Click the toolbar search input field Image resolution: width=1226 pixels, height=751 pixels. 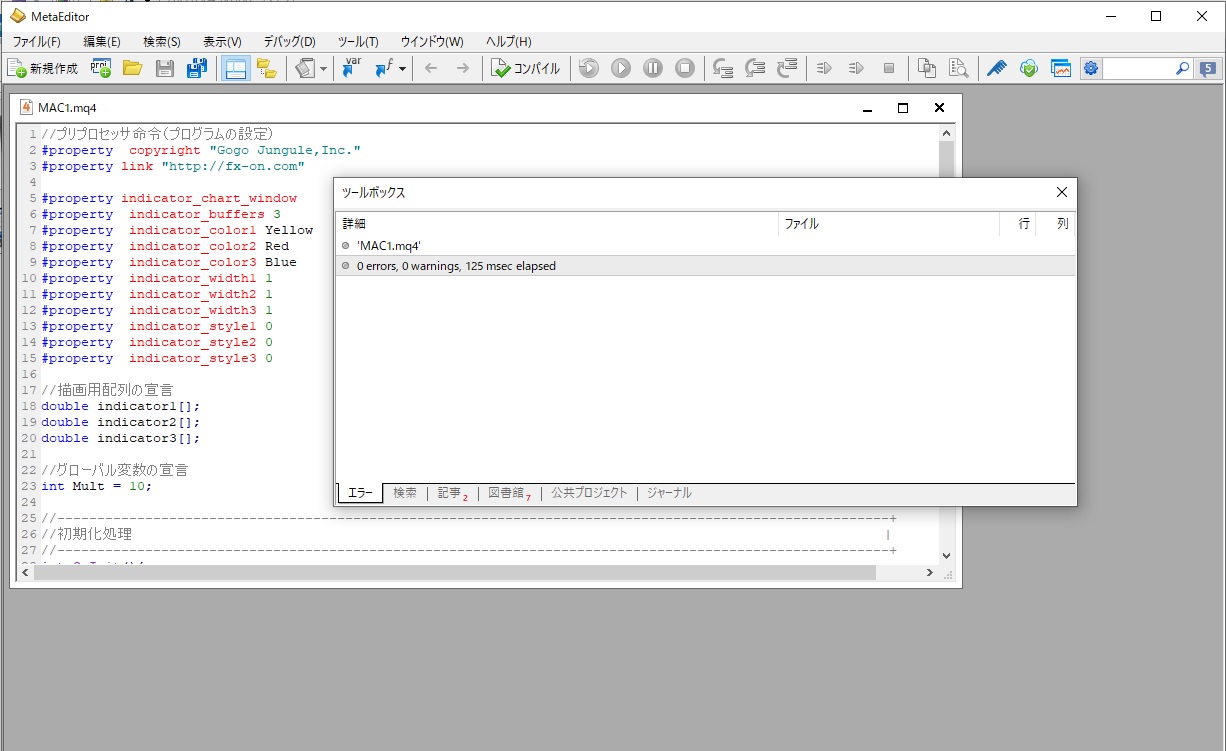[1138, 68]
